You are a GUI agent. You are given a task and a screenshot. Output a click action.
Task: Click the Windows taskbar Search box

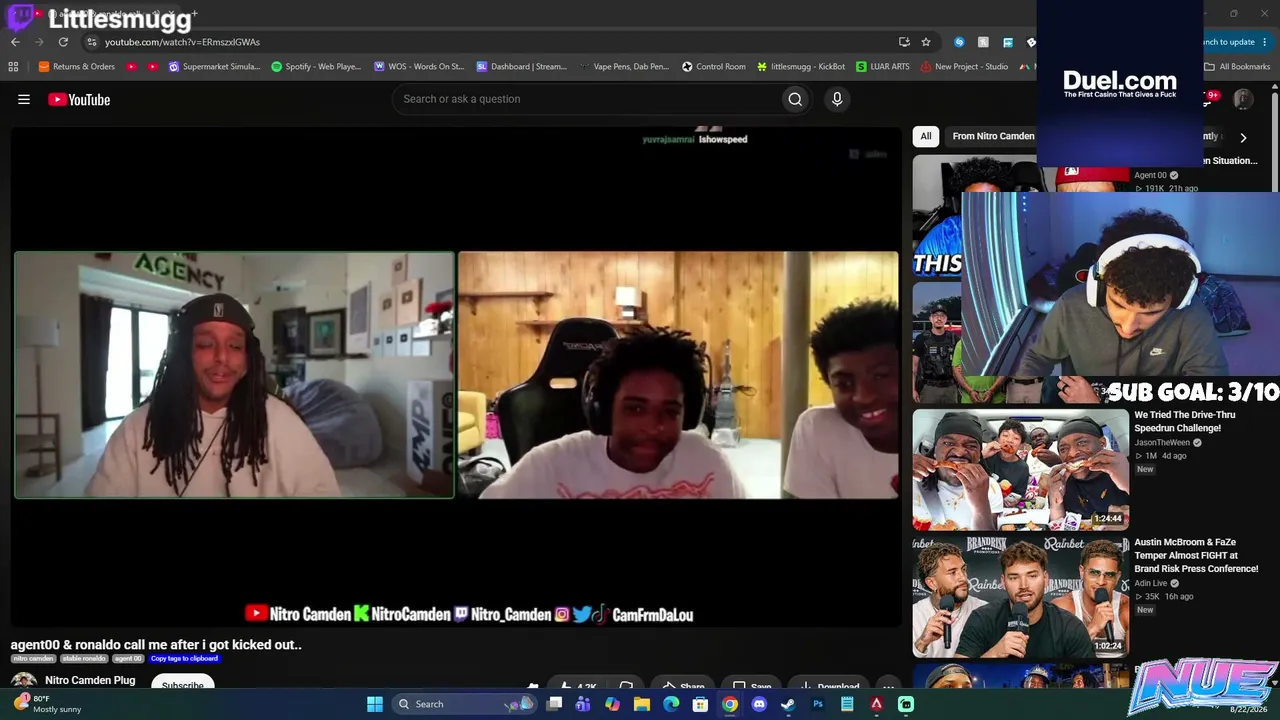[464, 704]
